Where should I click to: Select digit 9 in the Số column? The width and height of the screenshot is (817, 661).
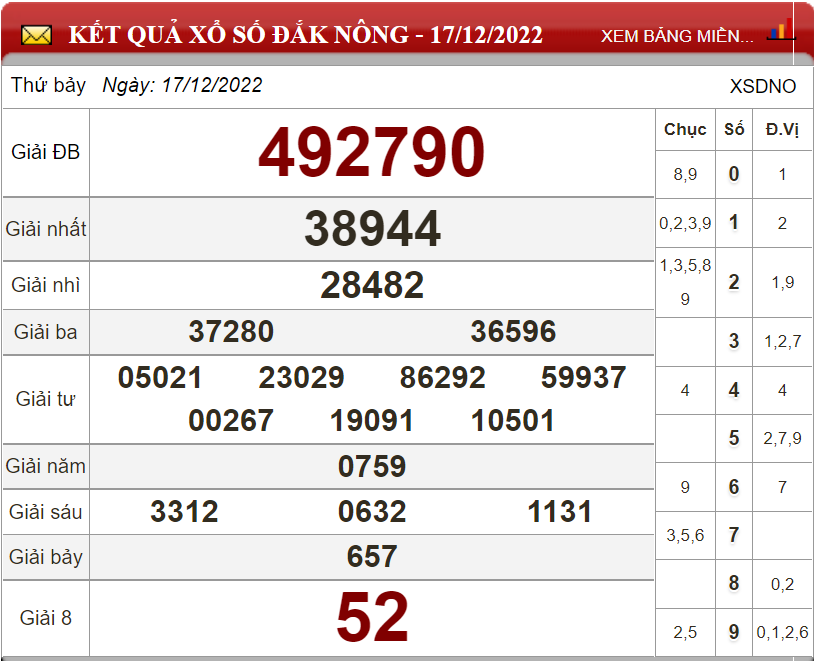click(734, 632)
